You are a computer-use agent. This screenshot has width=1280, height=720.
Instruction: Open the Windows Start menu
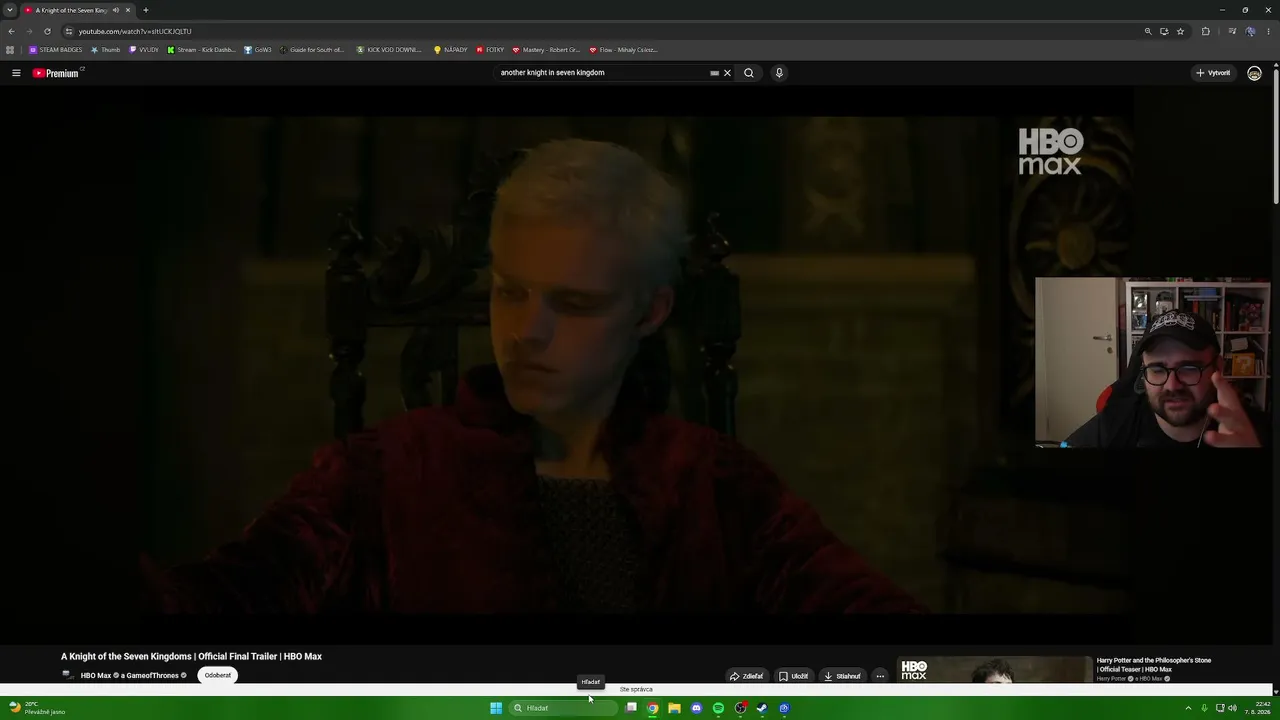[x=496, y=708]
